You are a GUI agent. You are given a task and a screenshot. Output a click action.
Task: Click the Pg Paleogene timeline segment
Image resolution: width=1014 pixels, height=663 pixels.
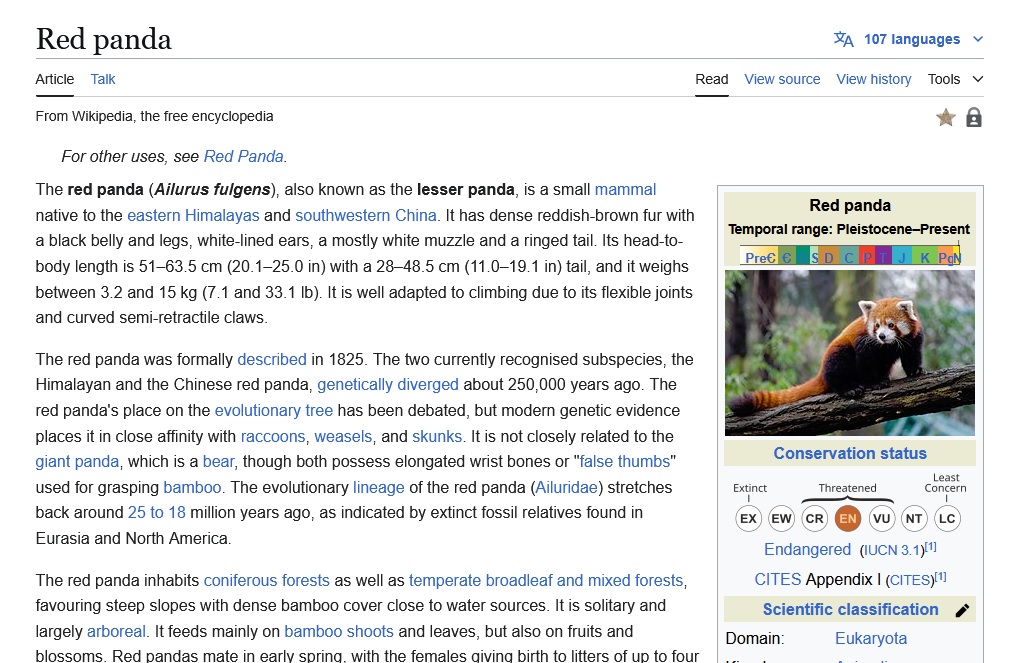click(x=945, y=255)
